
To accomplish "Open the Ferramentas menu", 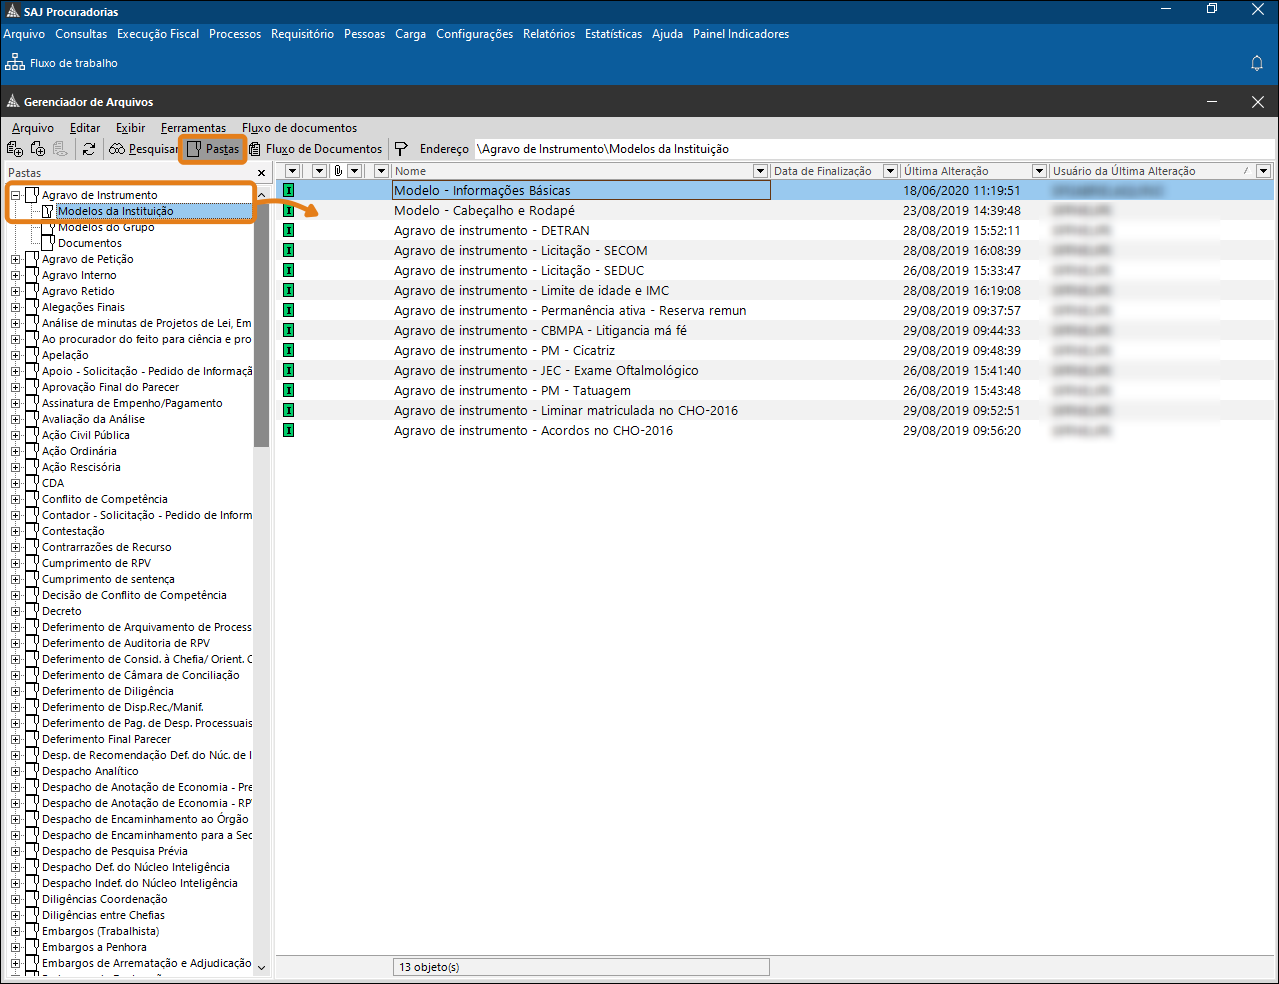I will click(193, 128).
